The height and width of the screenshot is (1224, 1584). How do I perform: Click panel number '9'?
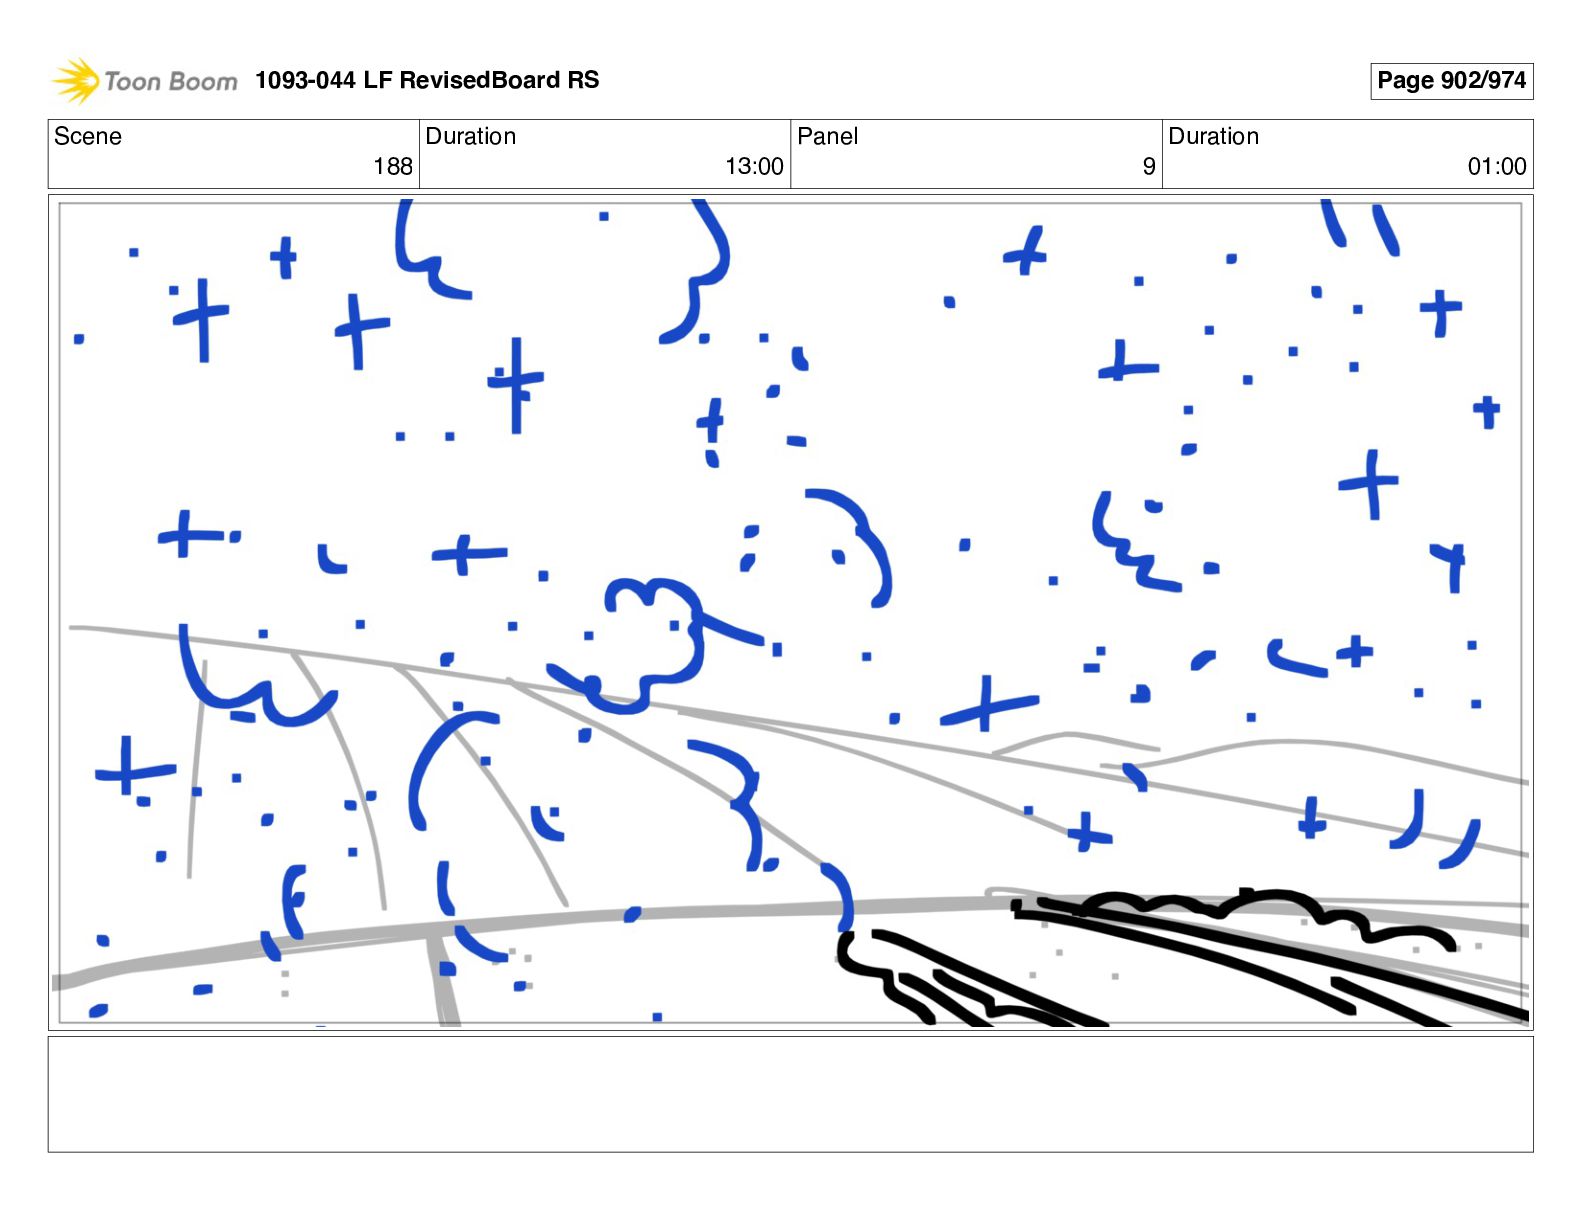point(1149,167)
